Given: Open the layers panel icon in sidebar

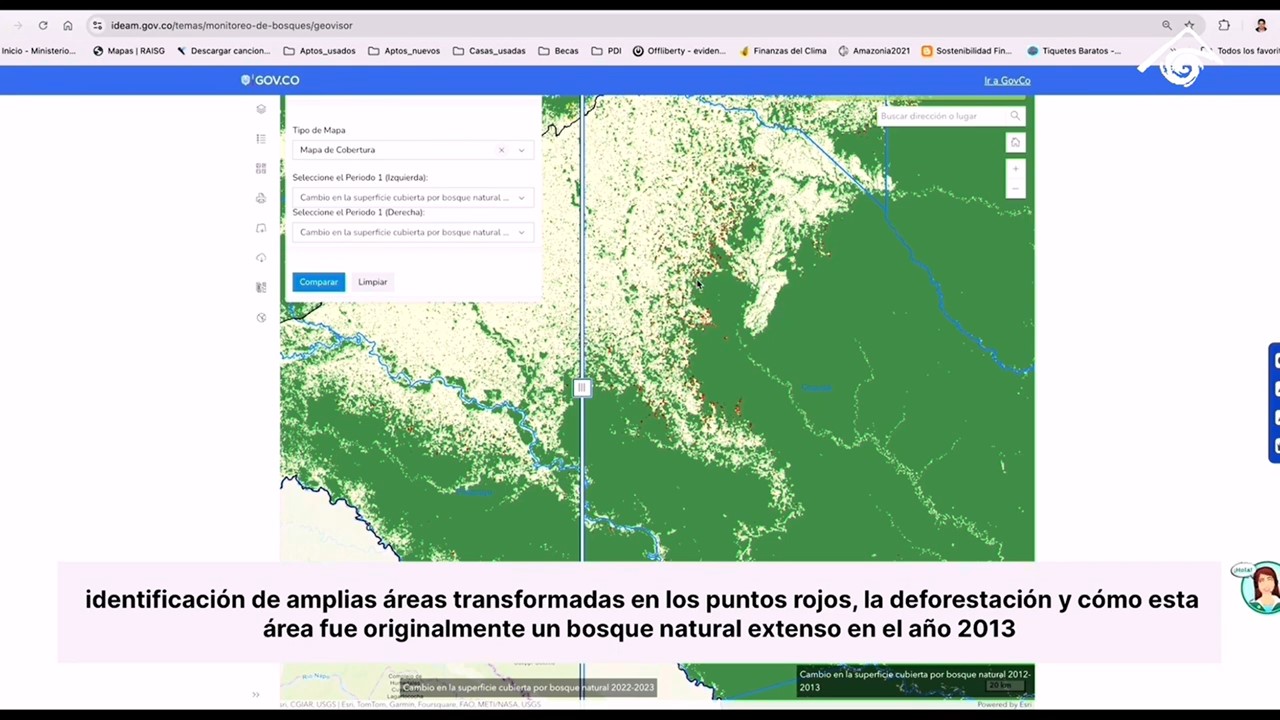Looking at the screenshot, I should (261, 109).
